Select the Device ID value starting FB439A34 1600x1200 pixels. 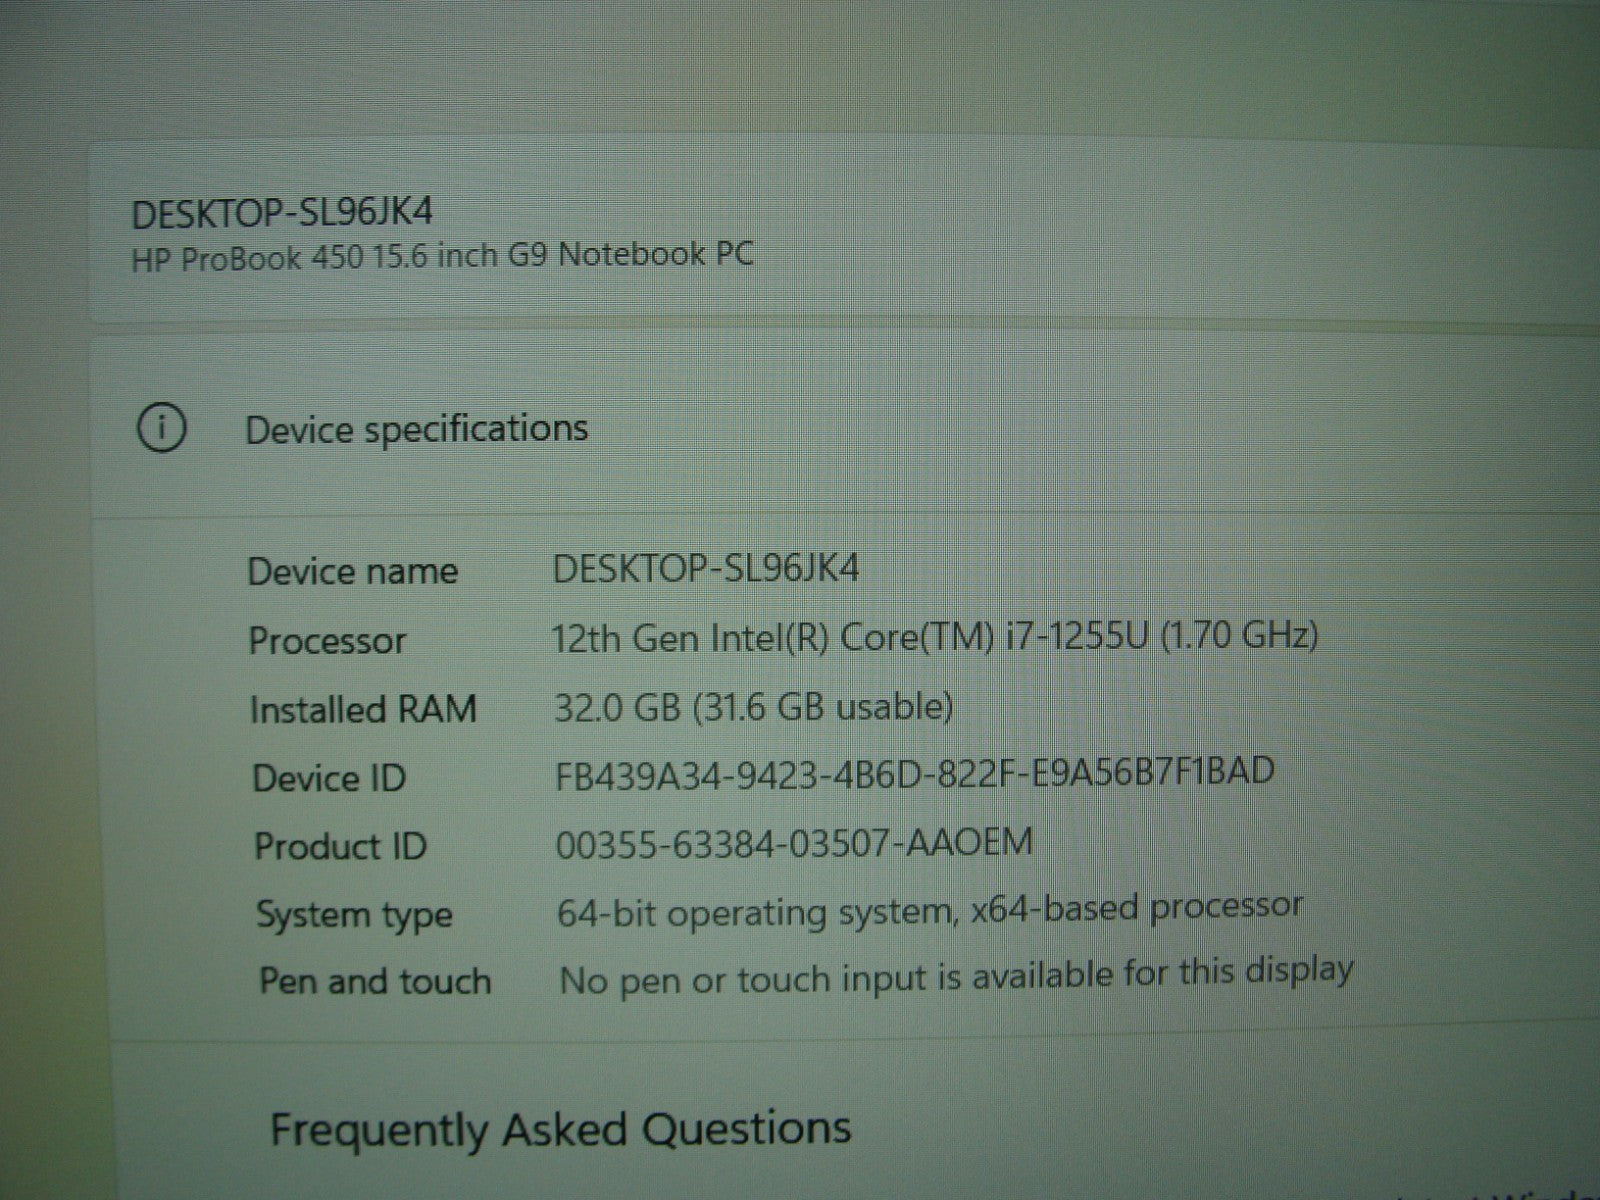[914, 773]
